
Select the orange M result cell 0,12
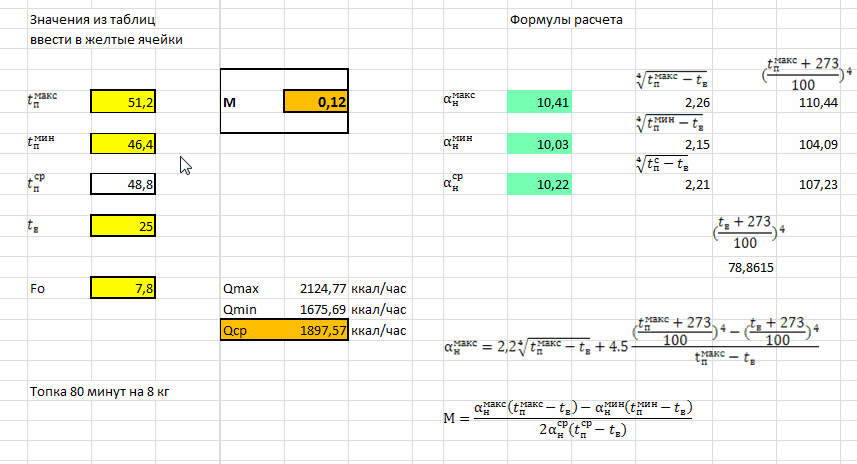click(315, 101)
